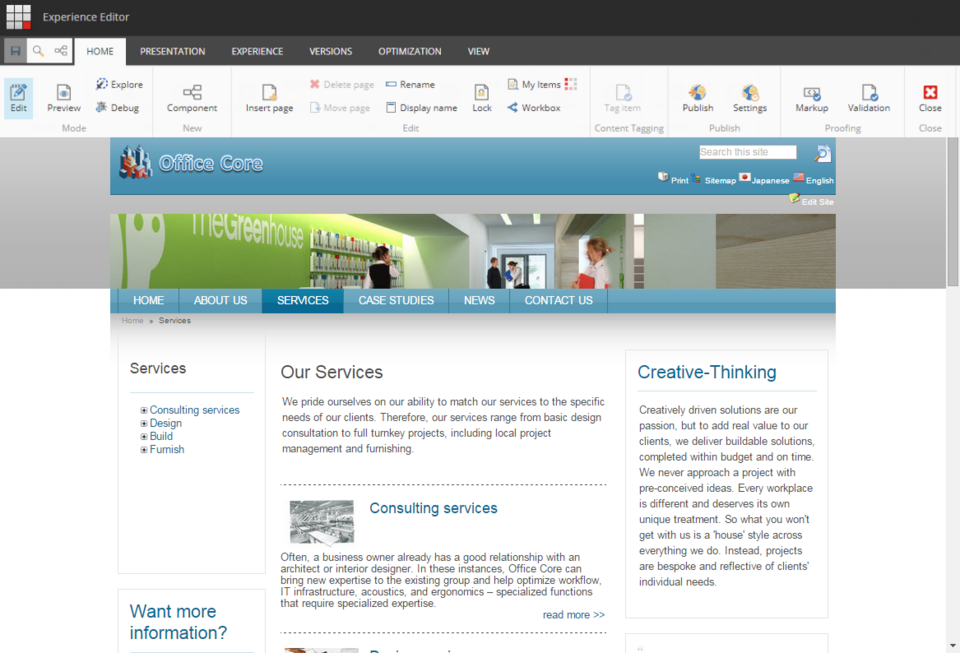Open CASE STUDIES navigation item
The width and height of the screenshot is (960, 653).
[x=396, y=300]
